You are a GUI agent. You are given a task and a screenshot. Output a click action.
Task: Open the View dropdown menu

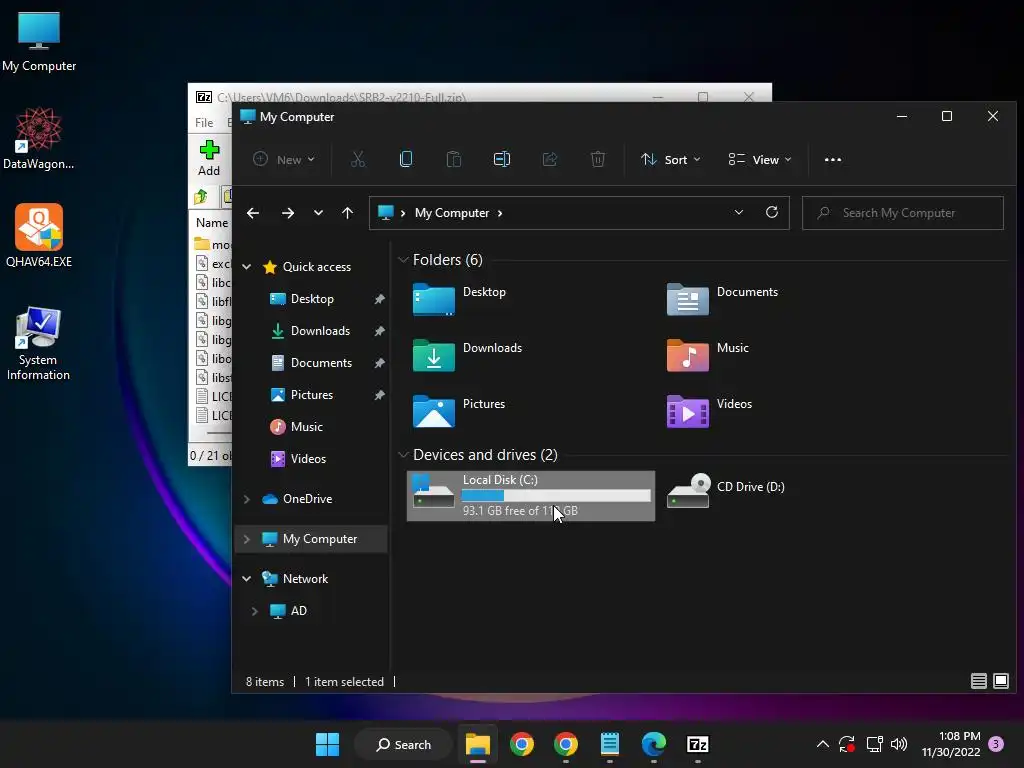(760, 159)
